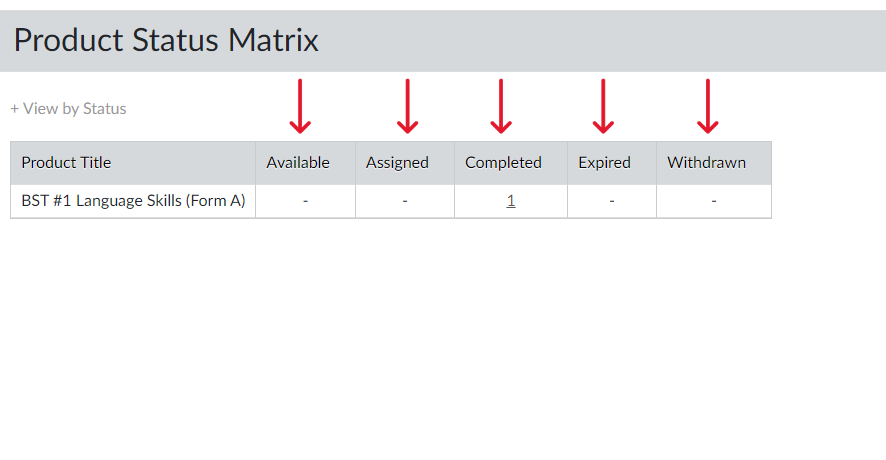Click the red arrow above Expired
Screen dimensions: 886x460
[603, 106]
